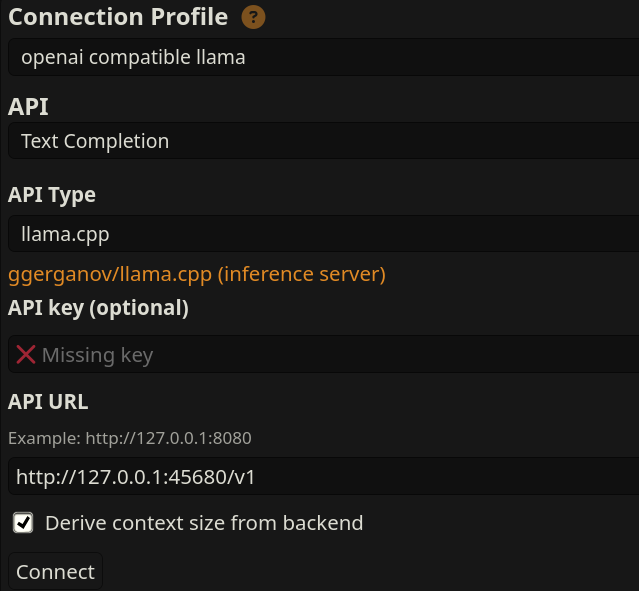Viewport: 639px width, 591px height.
Task: Click the 'Missing key' placeholder text
Action: (98, 355)
